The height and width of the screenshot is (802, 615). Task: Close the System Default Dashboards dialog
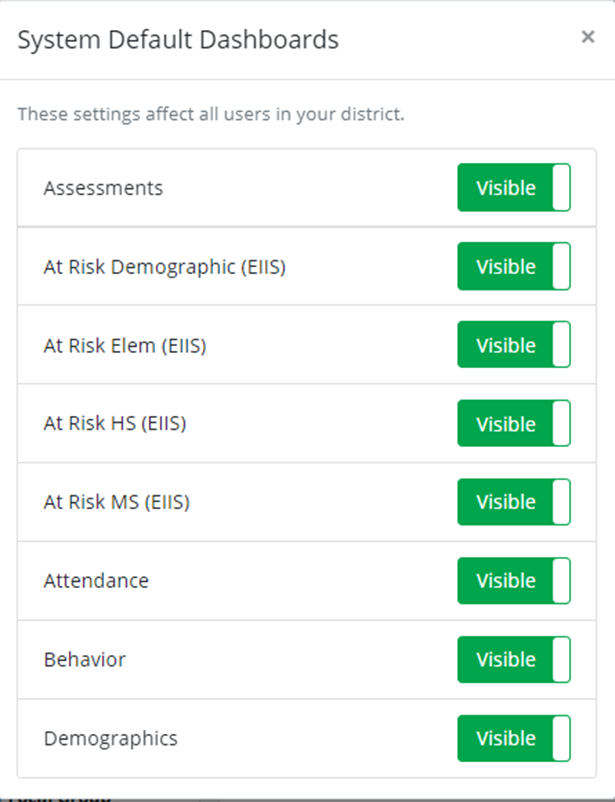[x=588, y=37]
